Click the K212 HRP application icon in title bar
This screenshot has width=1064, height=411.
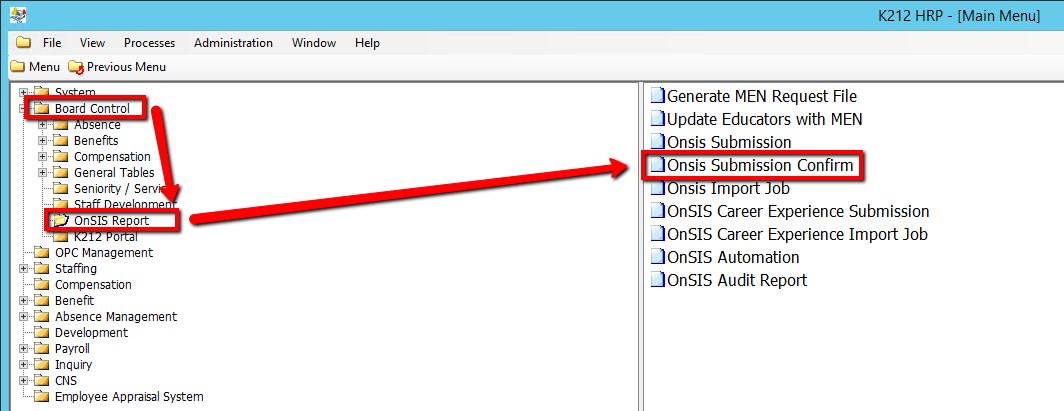(x=16, y=16)
